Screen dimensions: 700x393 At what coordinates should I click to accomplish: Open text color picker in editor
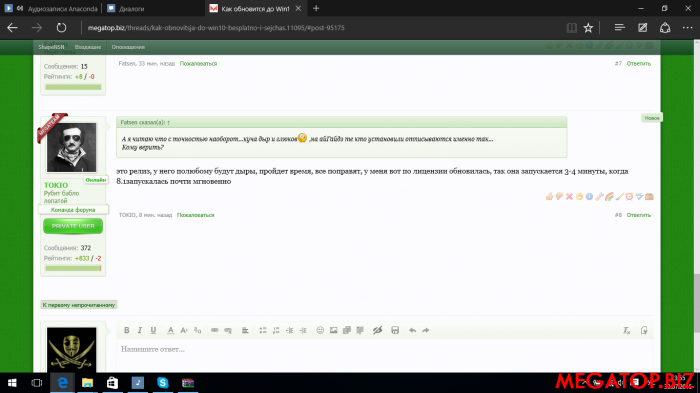171,330
